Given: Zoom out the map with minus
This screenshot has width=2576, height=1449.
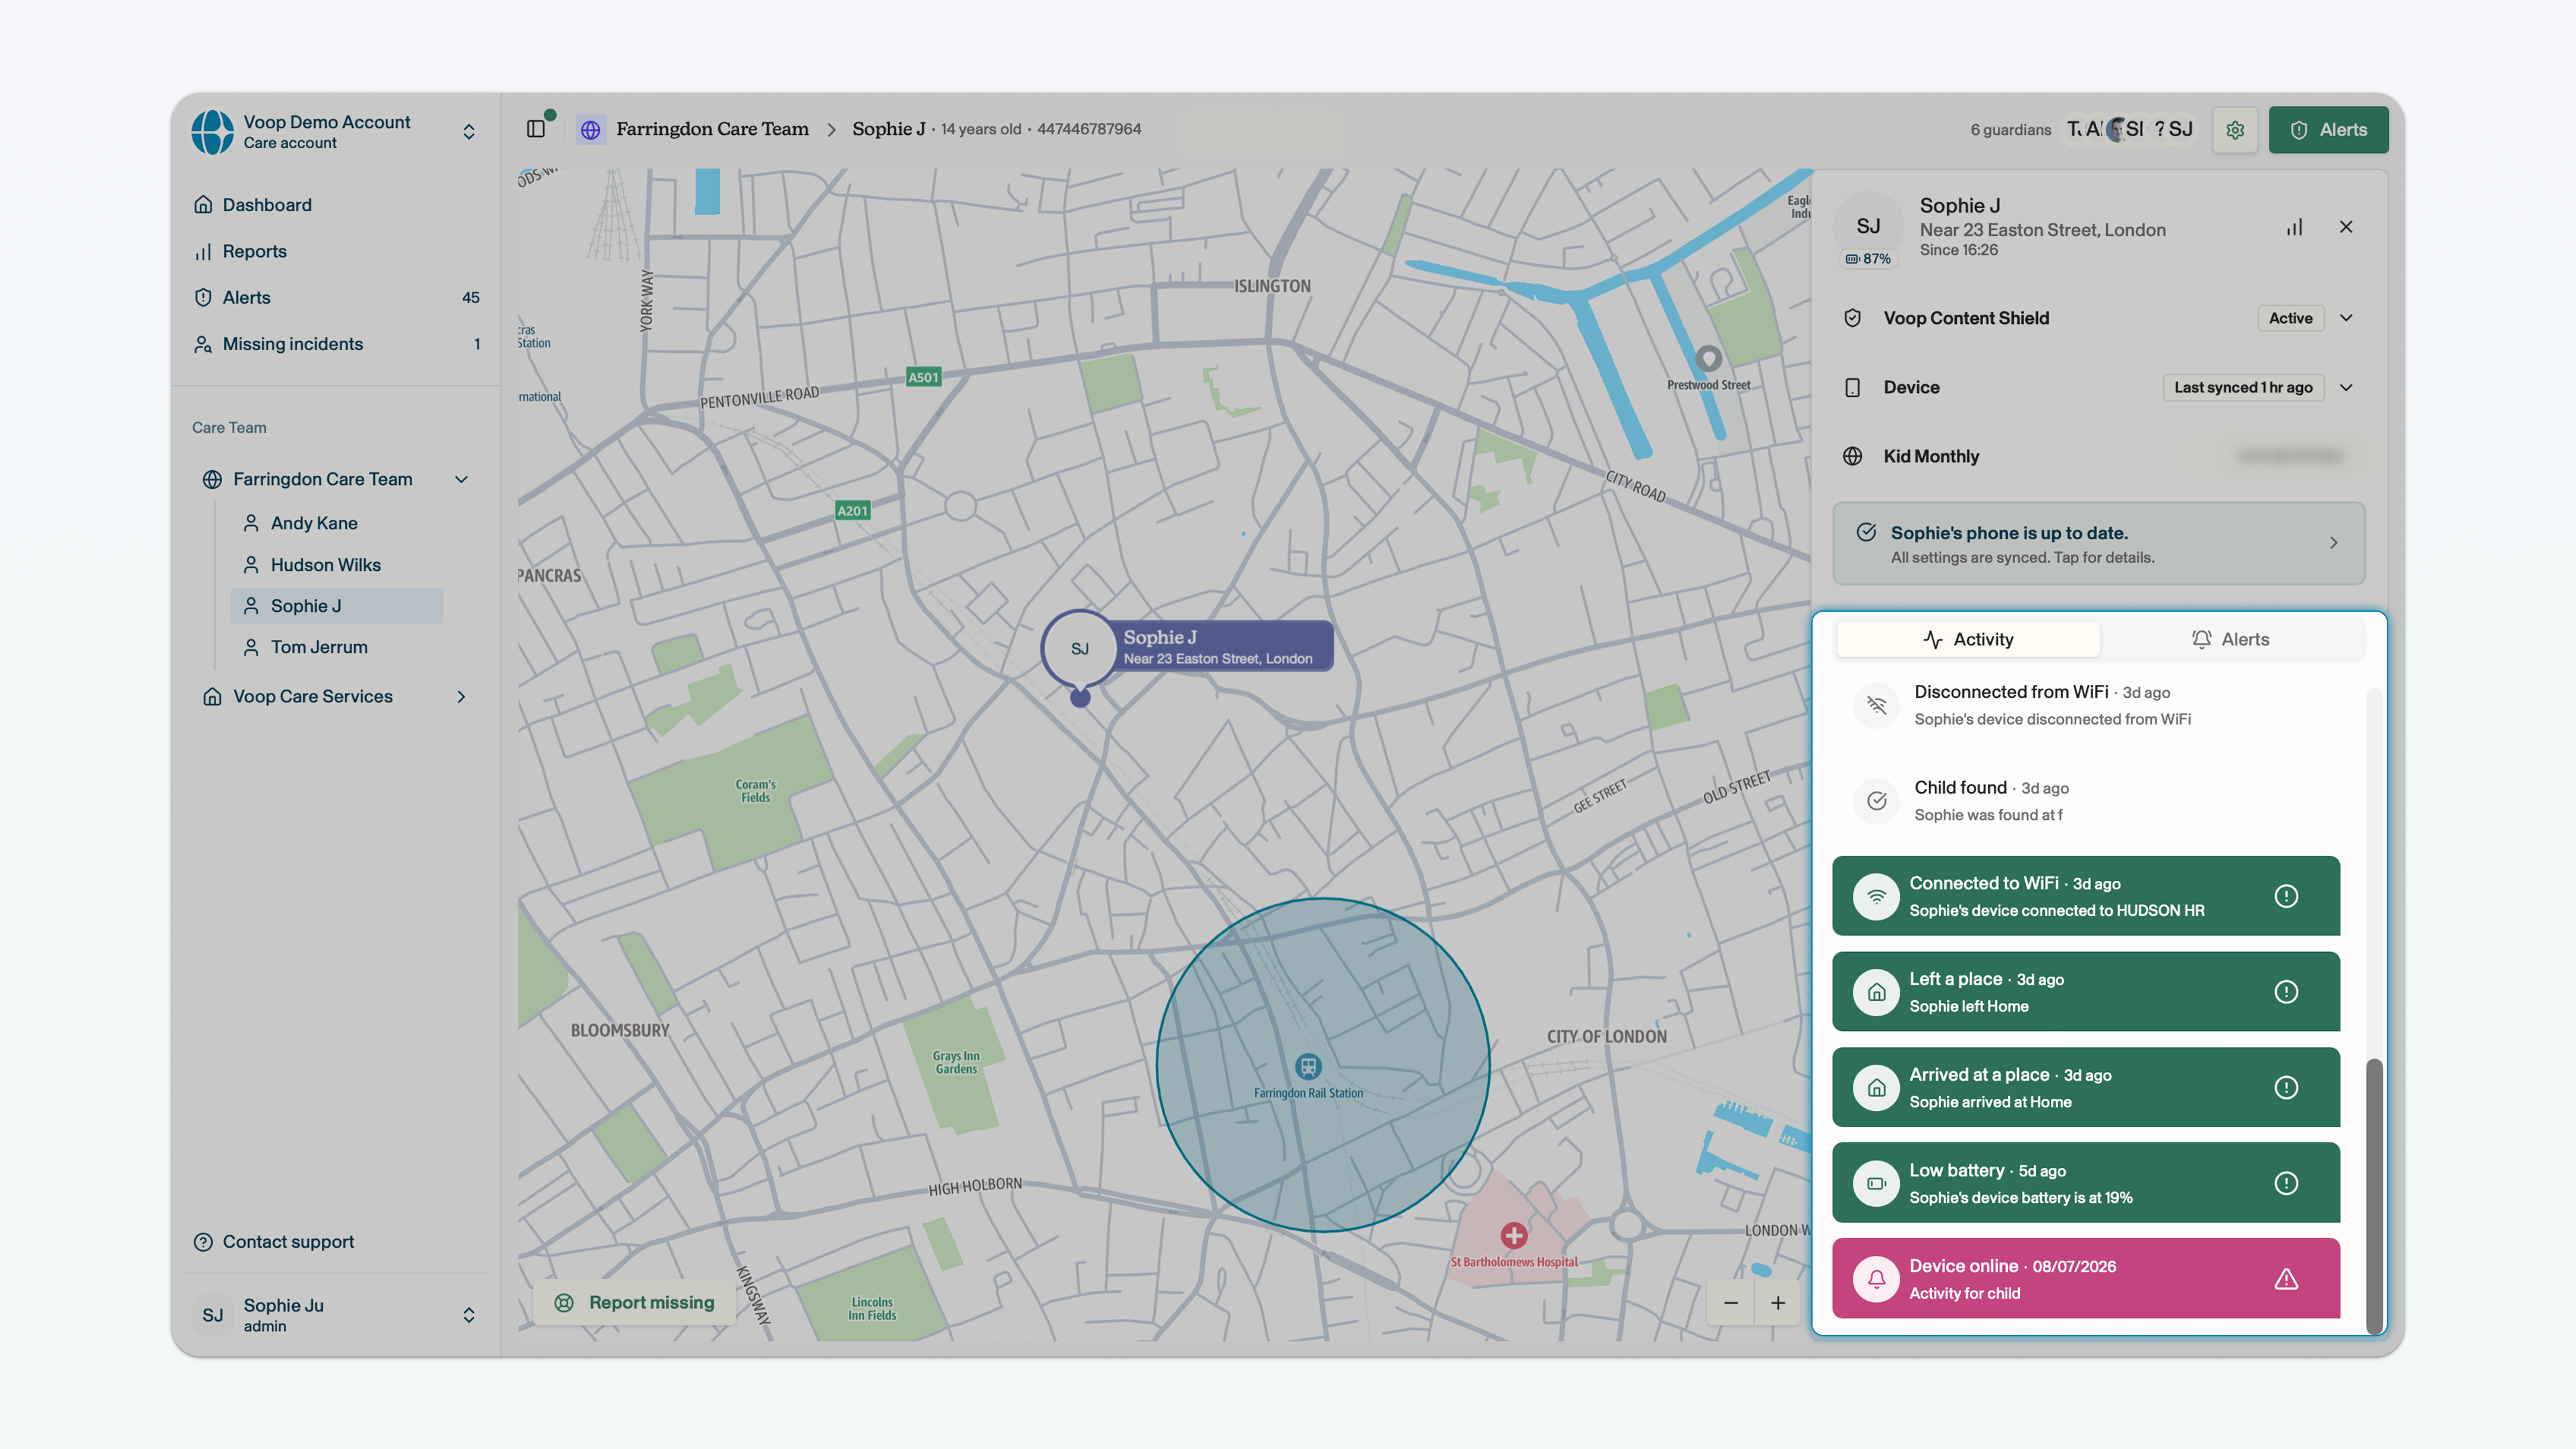Looking at the screenshot, I should [x=1731, y=1302].
